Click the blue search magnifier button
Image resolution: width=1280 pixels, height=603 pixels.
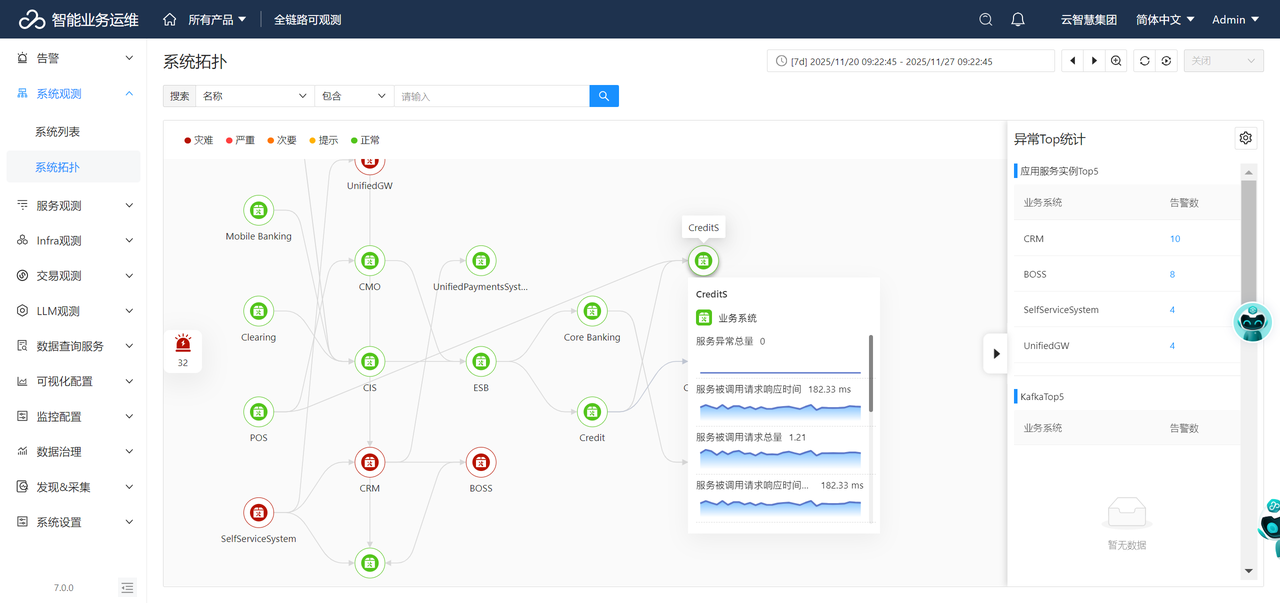tap(604, 96)
